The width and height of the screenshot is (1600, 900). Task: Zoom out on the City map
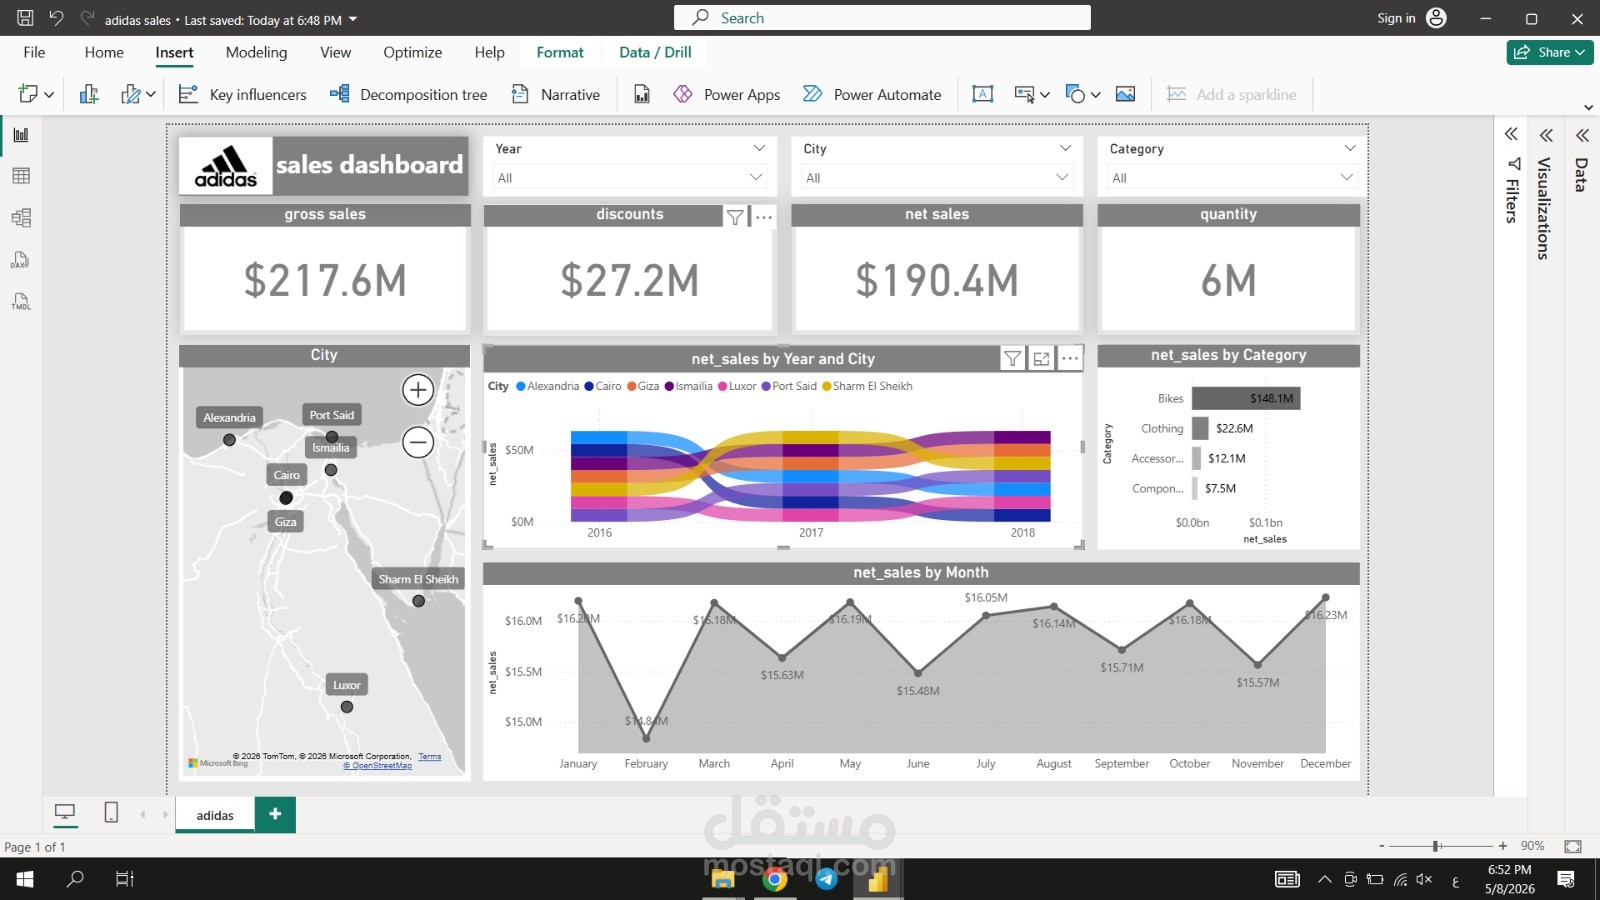pos(418,442)
